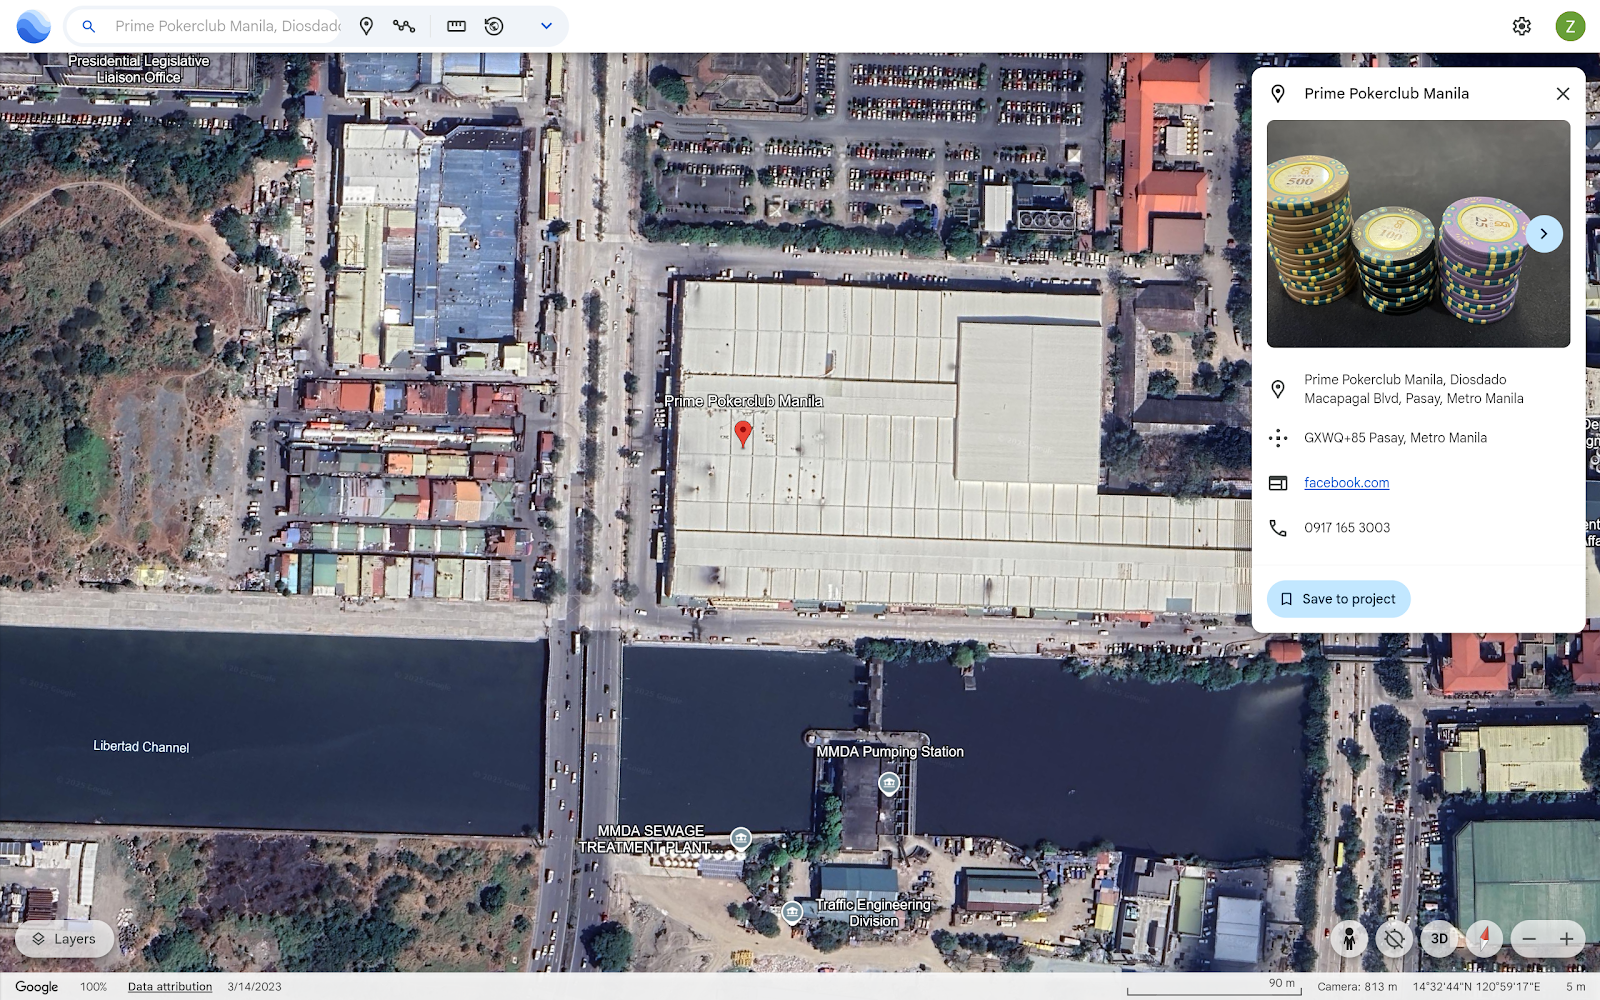Click Google logo in status bar

coord(37,986)
